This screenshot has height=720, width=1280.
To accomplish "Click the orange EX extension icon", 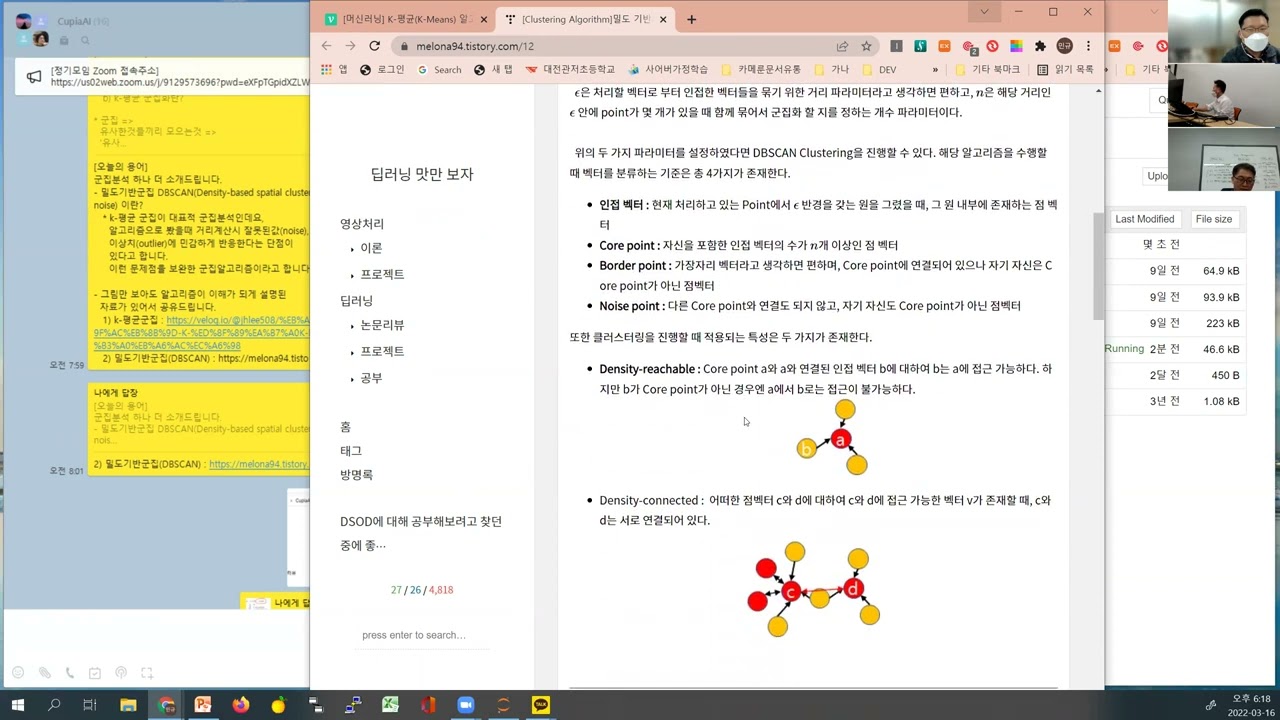I will (944, 46).
